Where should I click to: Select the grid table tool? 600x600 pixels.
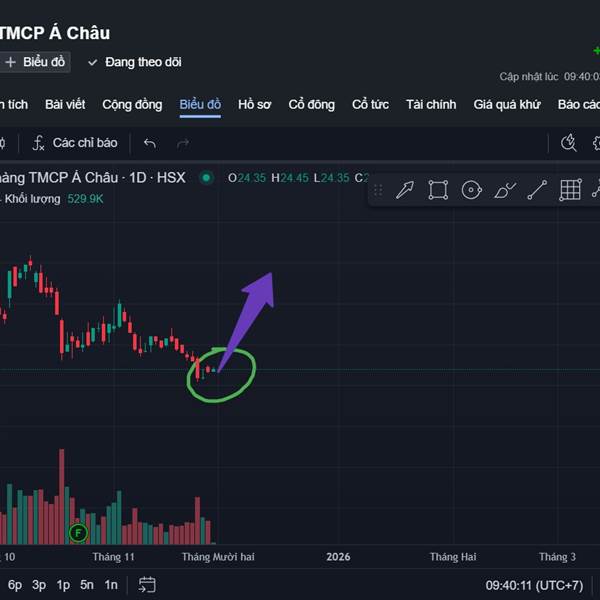point(570,190)
